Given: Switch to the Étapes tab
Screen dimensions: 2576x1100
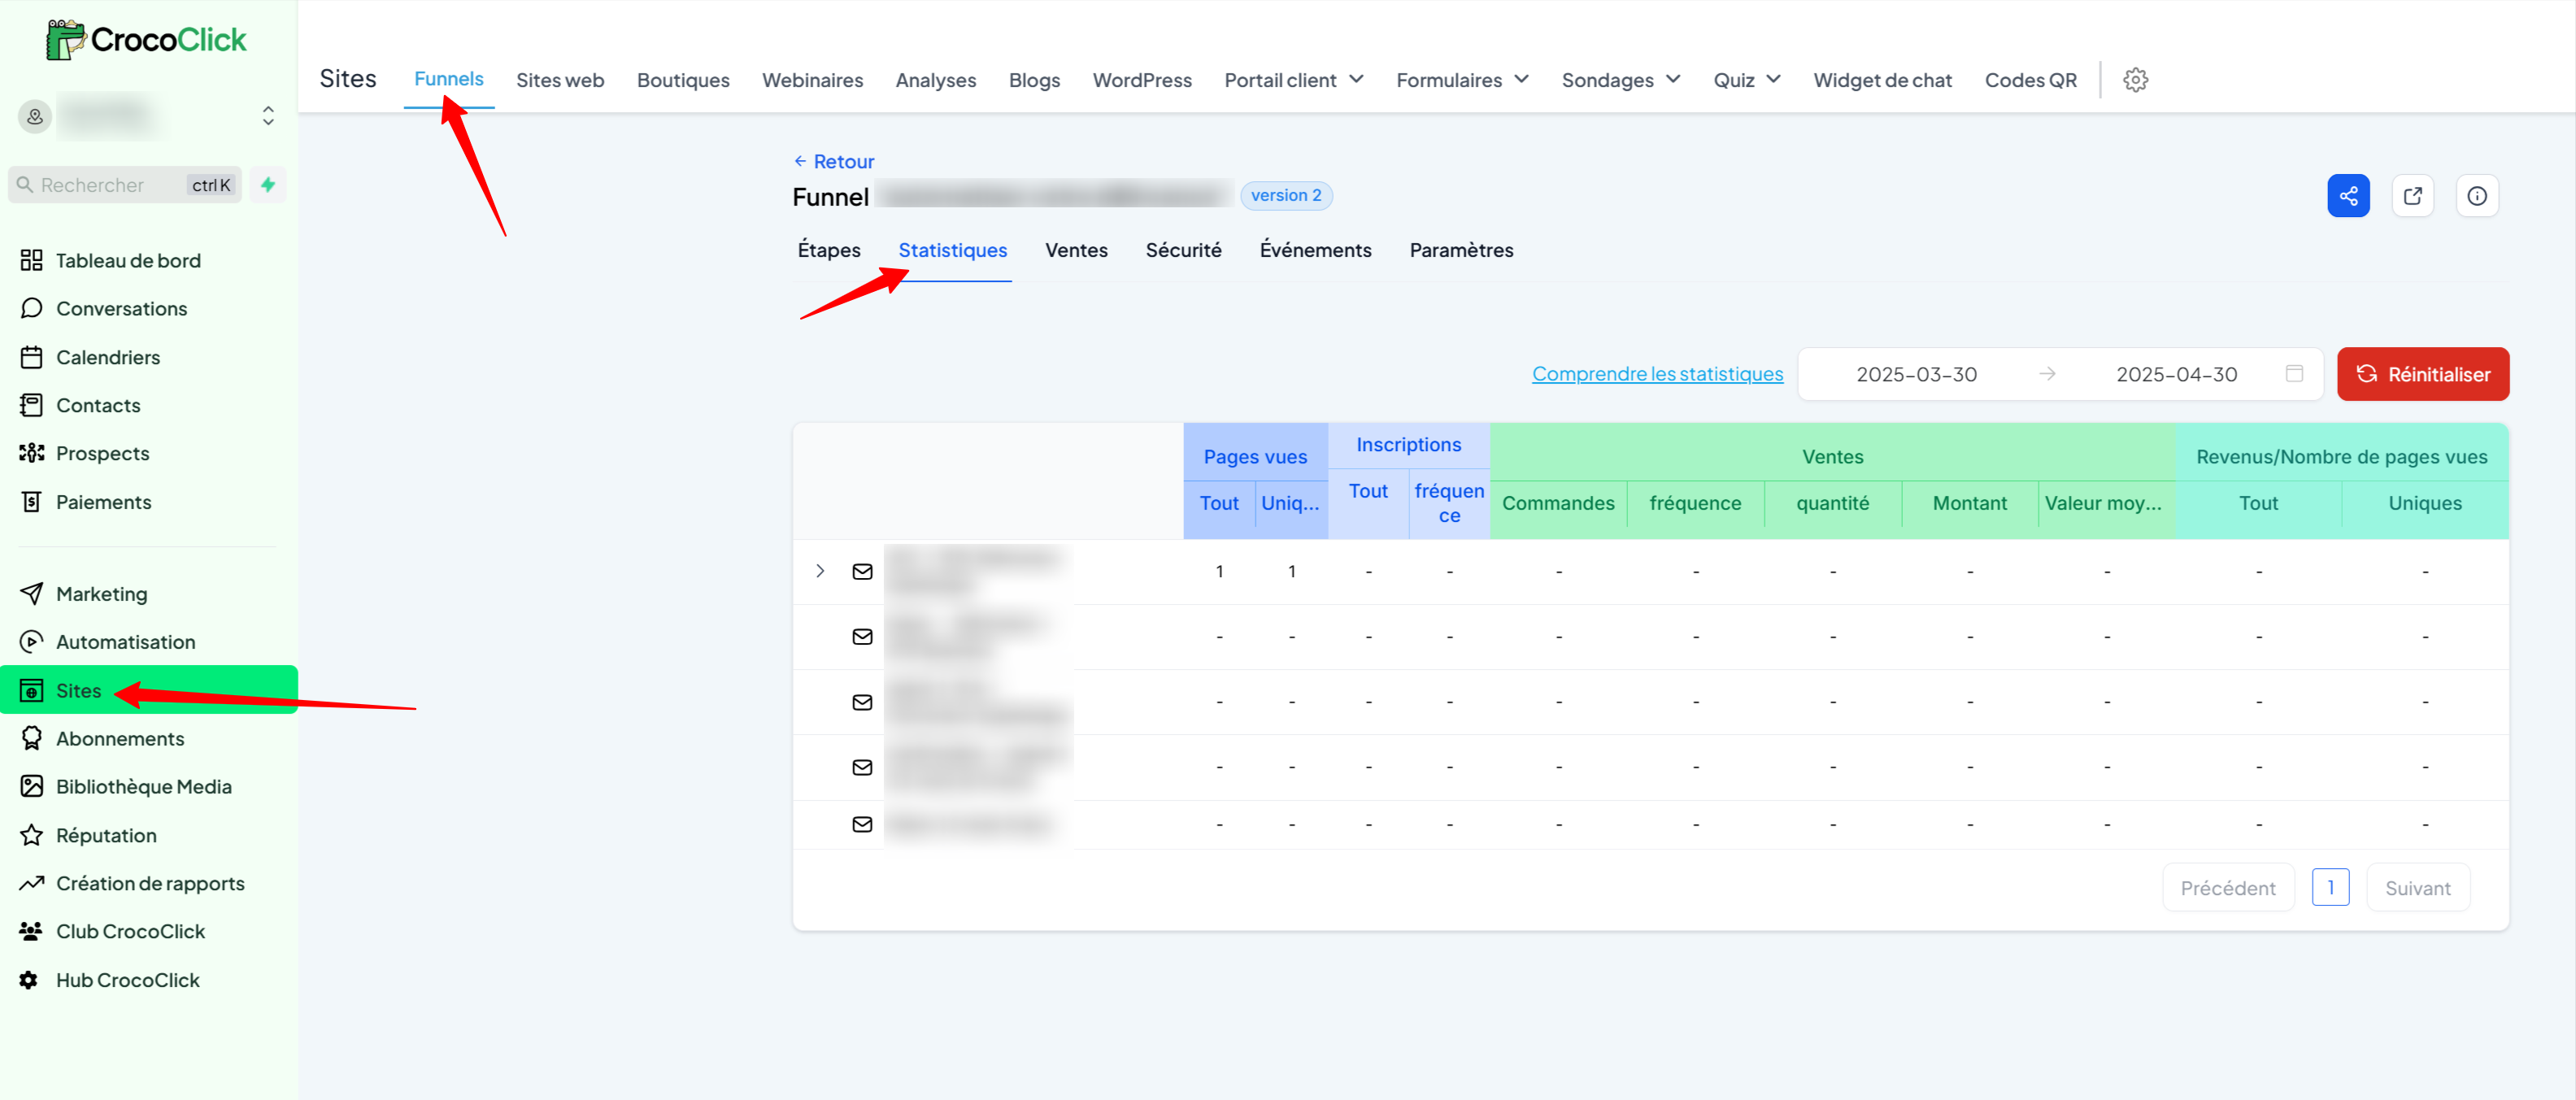Looking at the screenshot, I should tap(828, 250).
